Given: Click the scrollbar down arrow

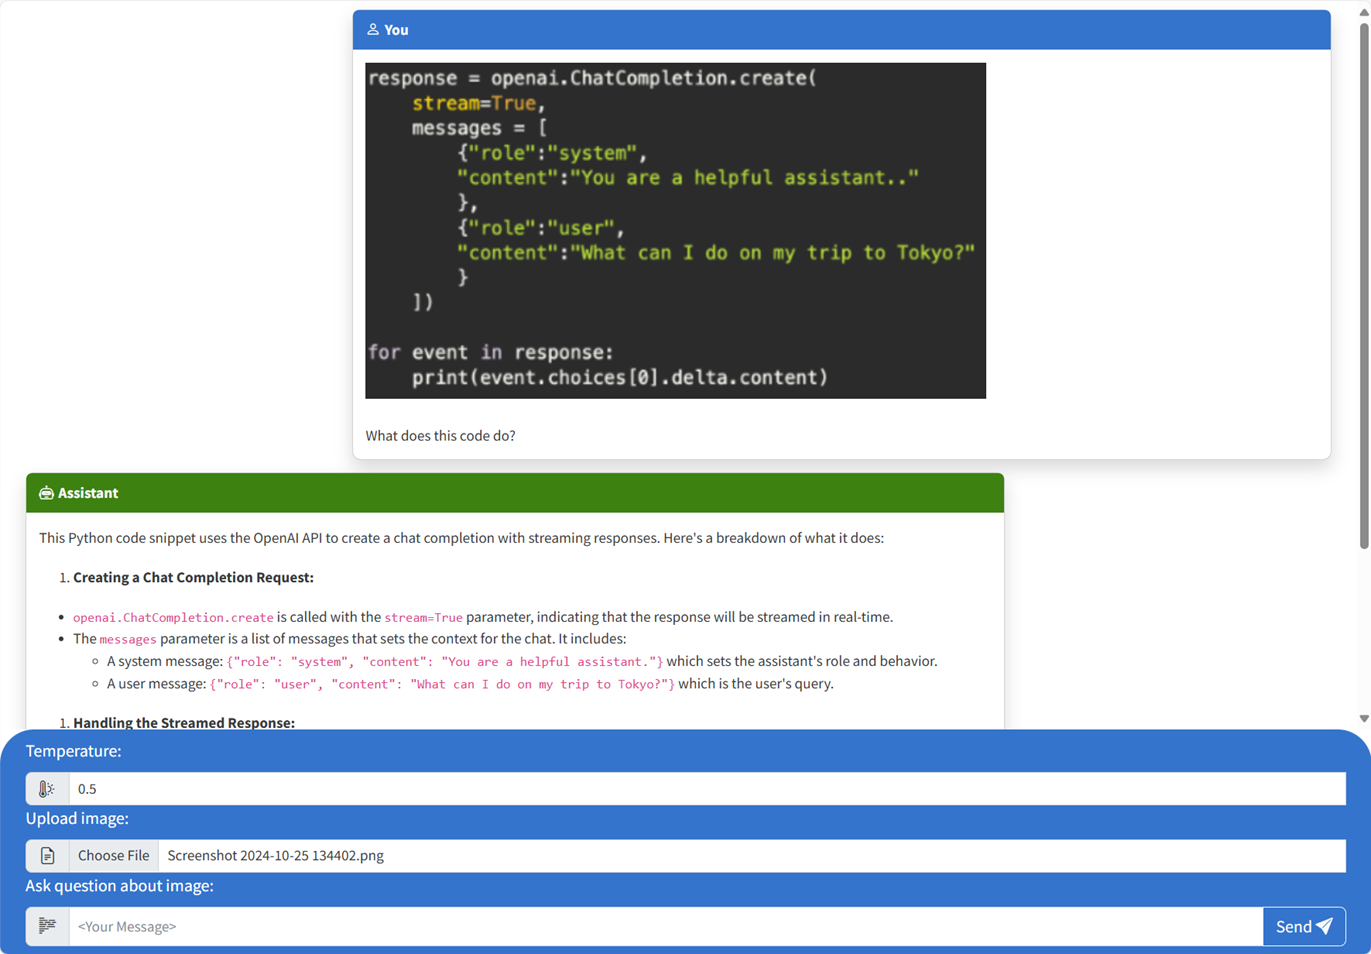Looking at the screenshot, I should 1364,718.
